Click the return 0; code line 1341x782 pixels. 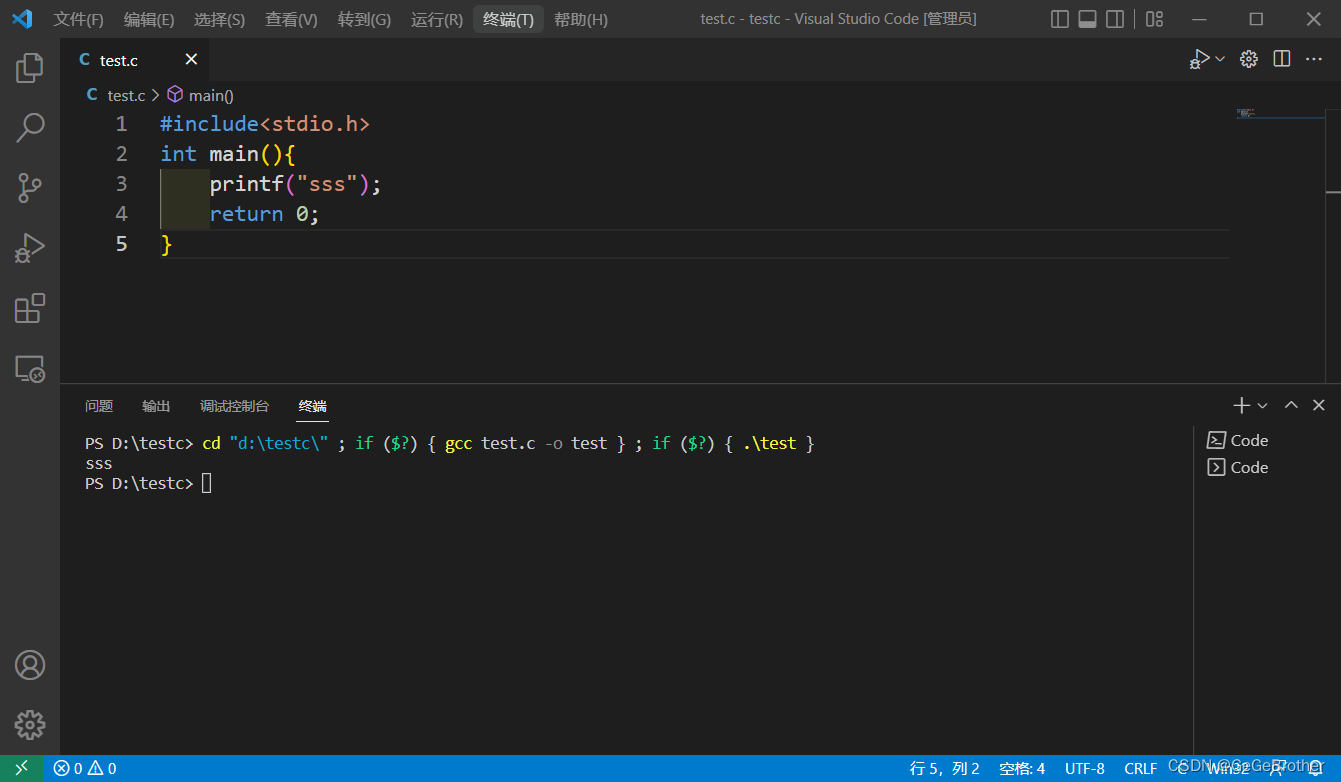(x=265, y=214)
